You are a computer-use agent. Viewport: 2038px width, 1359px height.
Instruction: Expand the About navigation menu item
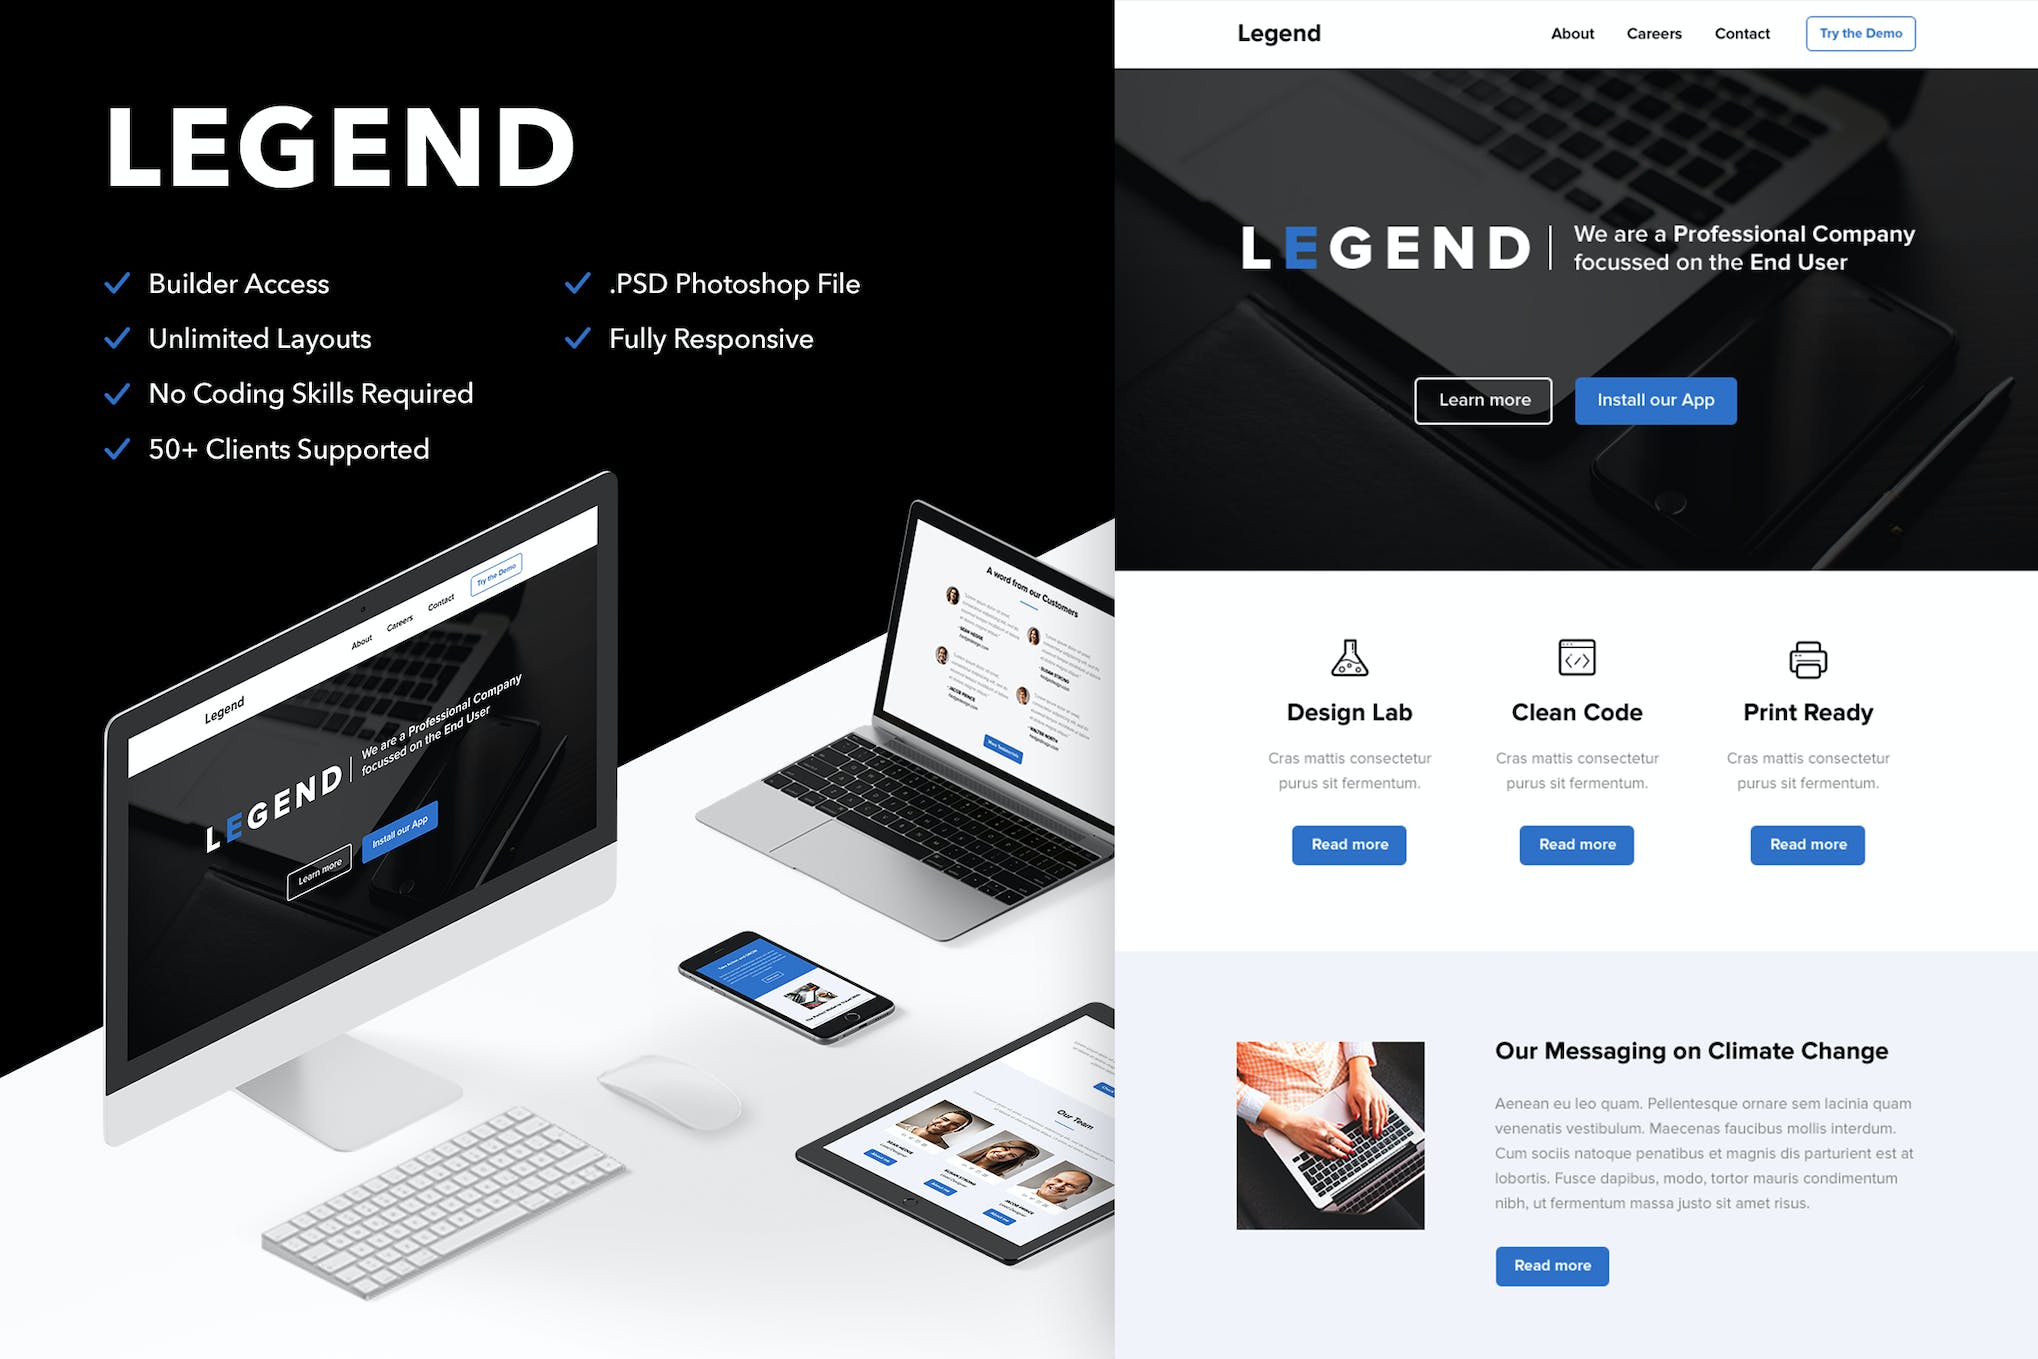point(1574,33)
